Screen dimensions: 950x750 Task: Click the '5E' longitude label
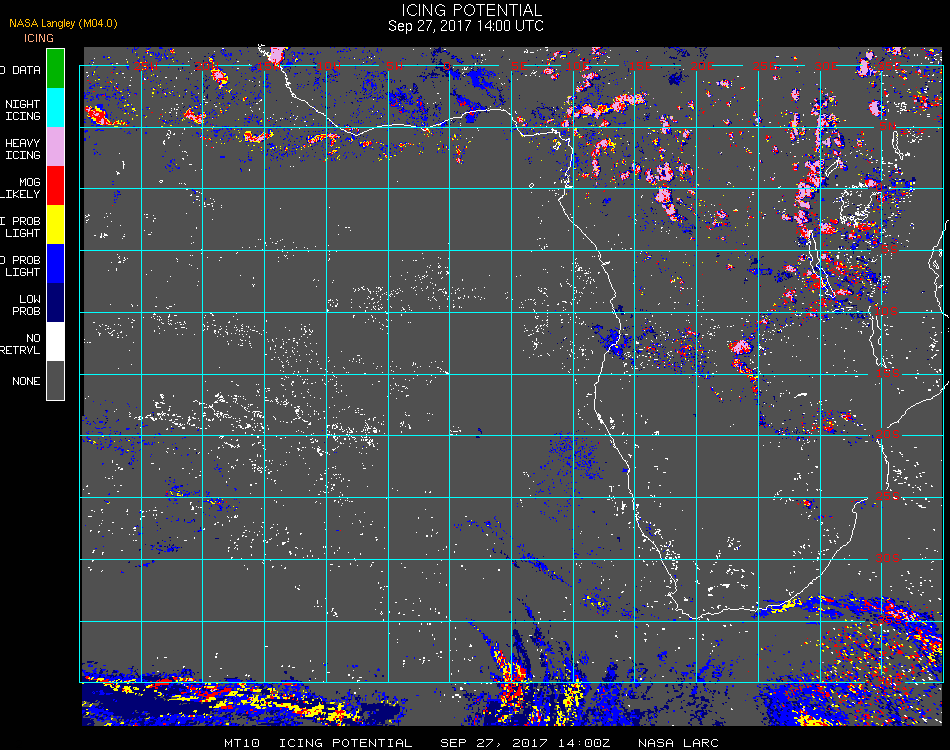tap(519, 66)
